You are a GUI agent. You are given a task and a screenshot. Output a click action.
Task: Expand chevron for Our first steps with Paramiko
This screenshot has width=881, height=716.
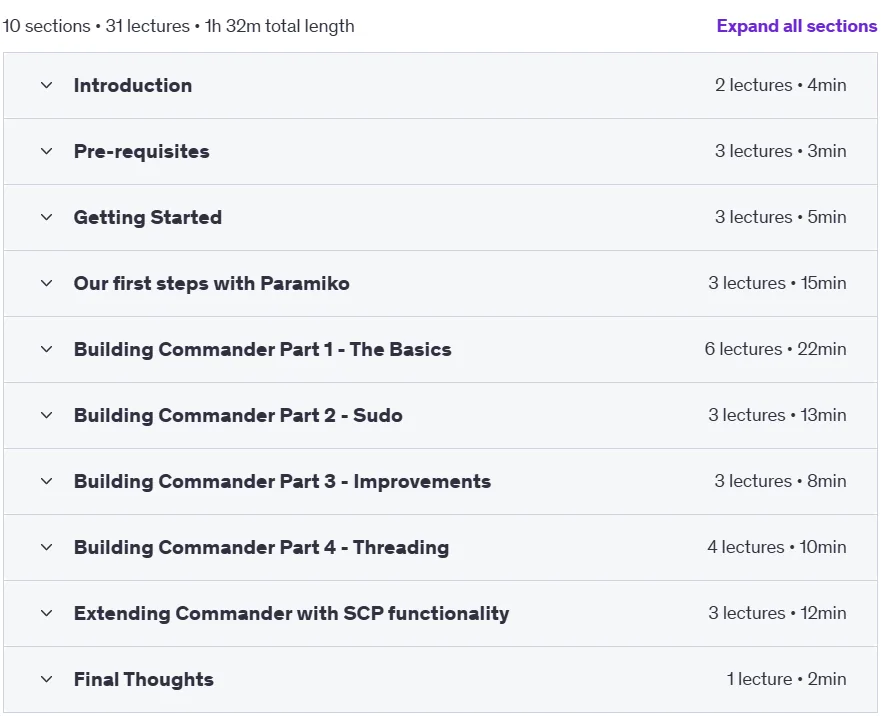point(47,283)
